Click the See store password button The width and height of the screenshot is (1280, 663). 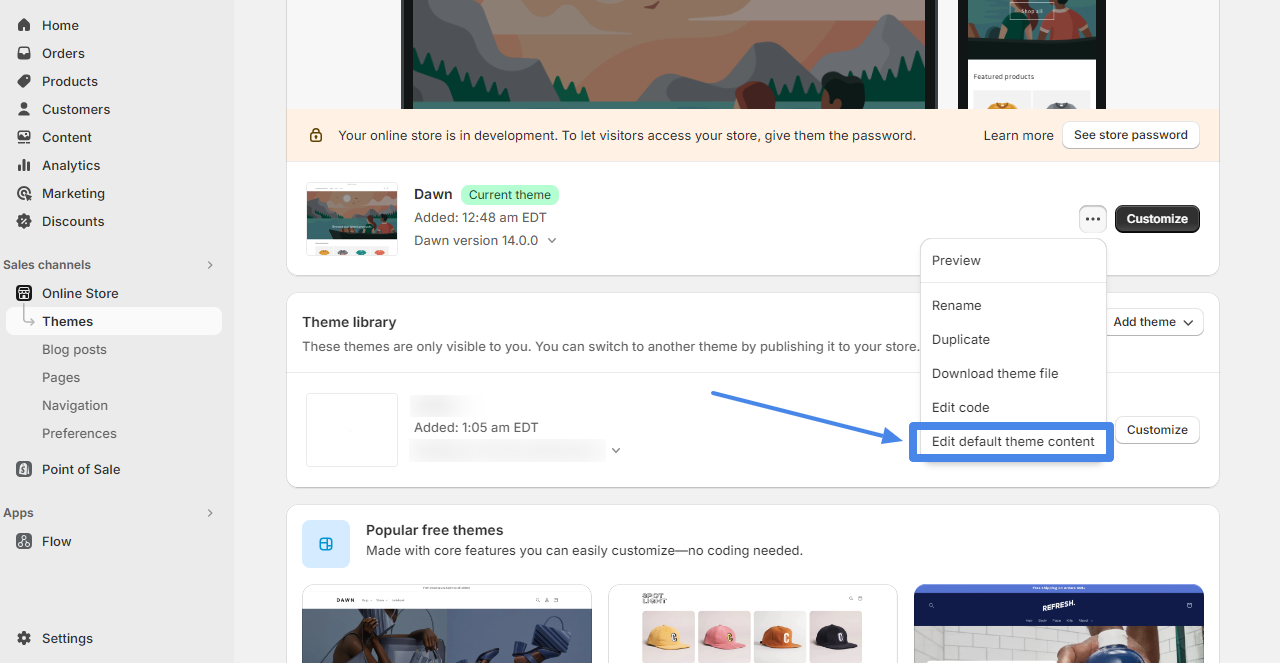pos(1130,135)
